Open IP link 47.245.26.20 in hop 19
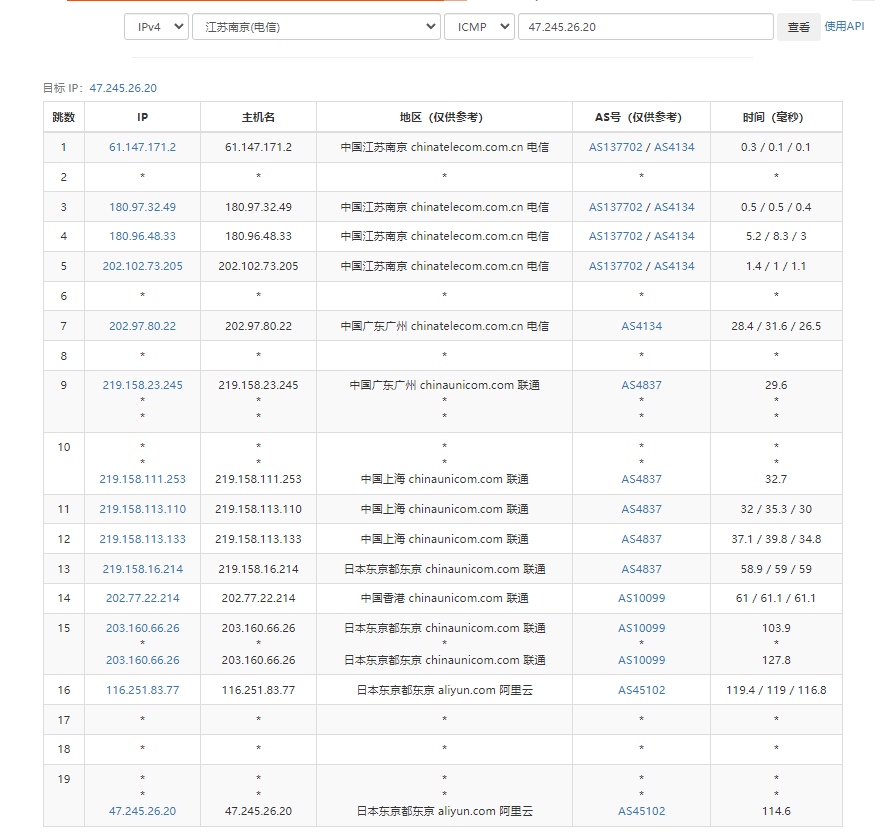This screenshot has height=839, width=896. [x=142, y=811]
